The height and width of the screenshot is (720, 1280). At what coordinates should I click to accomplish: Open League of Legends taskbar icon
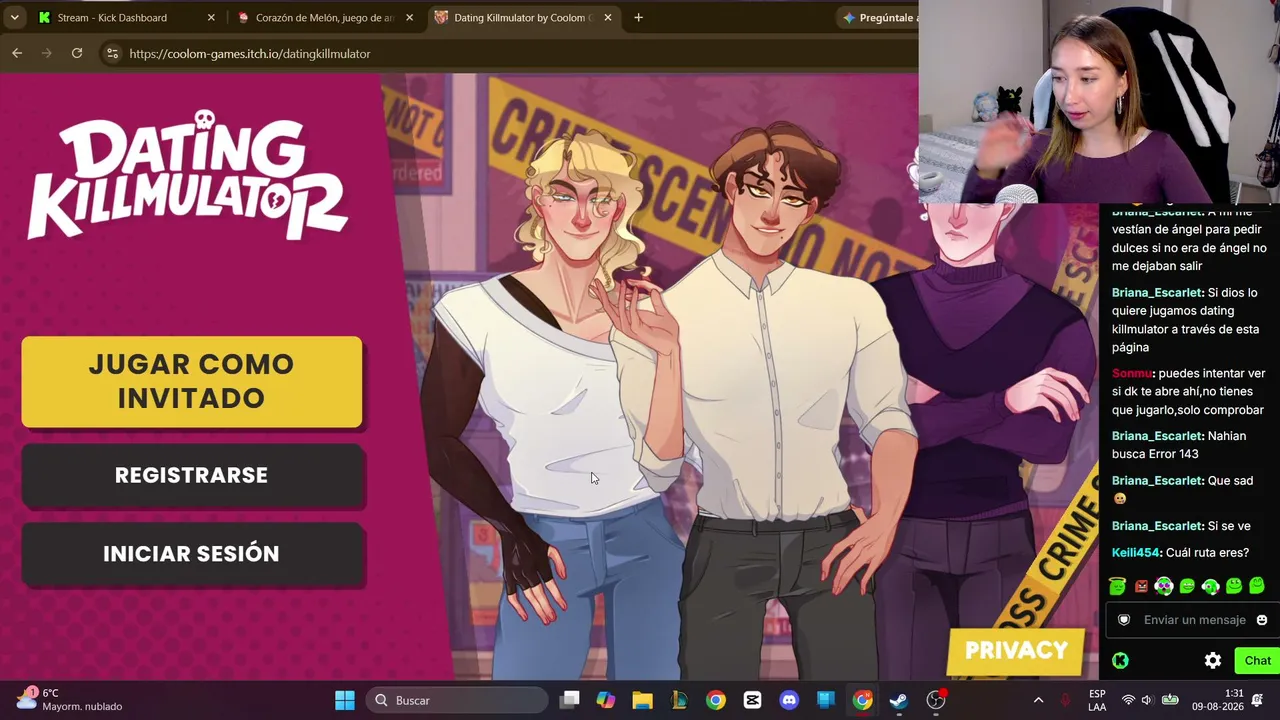pyautogui.click(x=679, y=700)
